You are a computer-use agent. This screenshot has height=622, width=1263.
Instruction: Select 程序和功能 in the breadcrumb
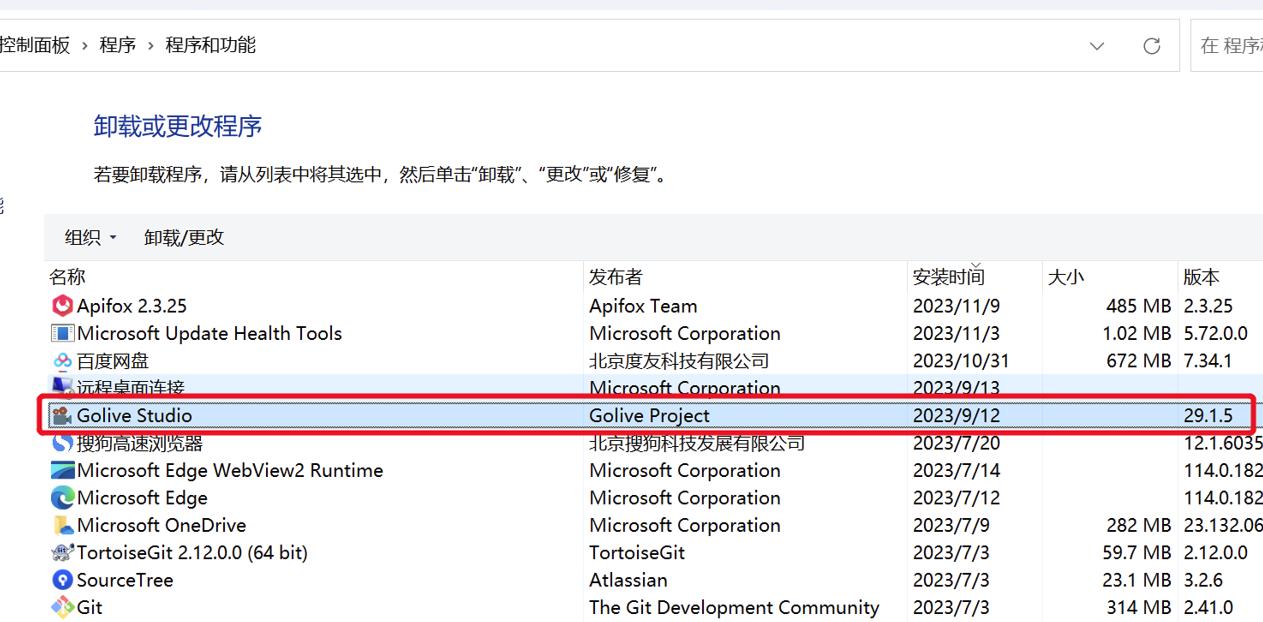point(210,46)
